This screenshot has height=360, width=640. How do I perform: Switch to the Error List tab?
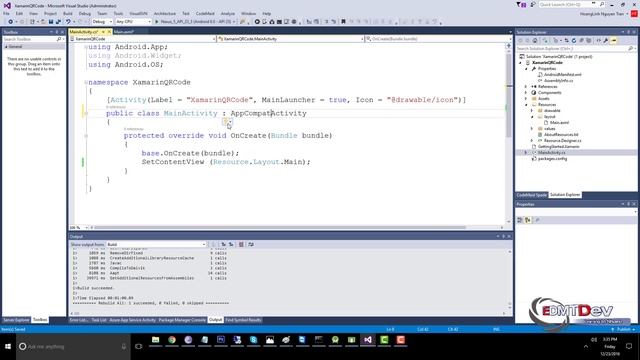pyautogui.click(x=78, y=320)
